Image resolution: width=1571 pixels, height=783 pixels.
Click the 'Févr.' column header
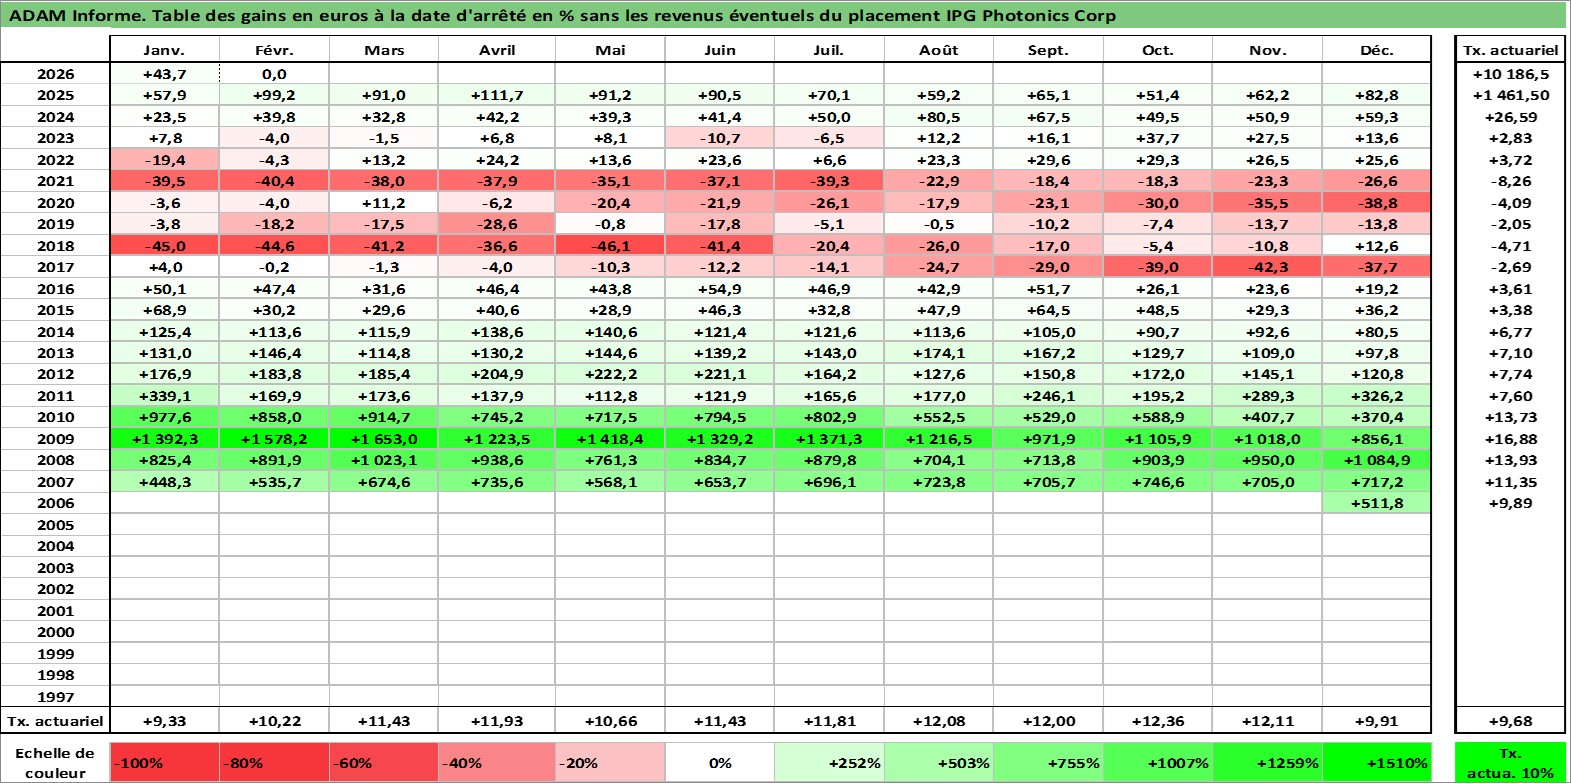tap(274, 50)
